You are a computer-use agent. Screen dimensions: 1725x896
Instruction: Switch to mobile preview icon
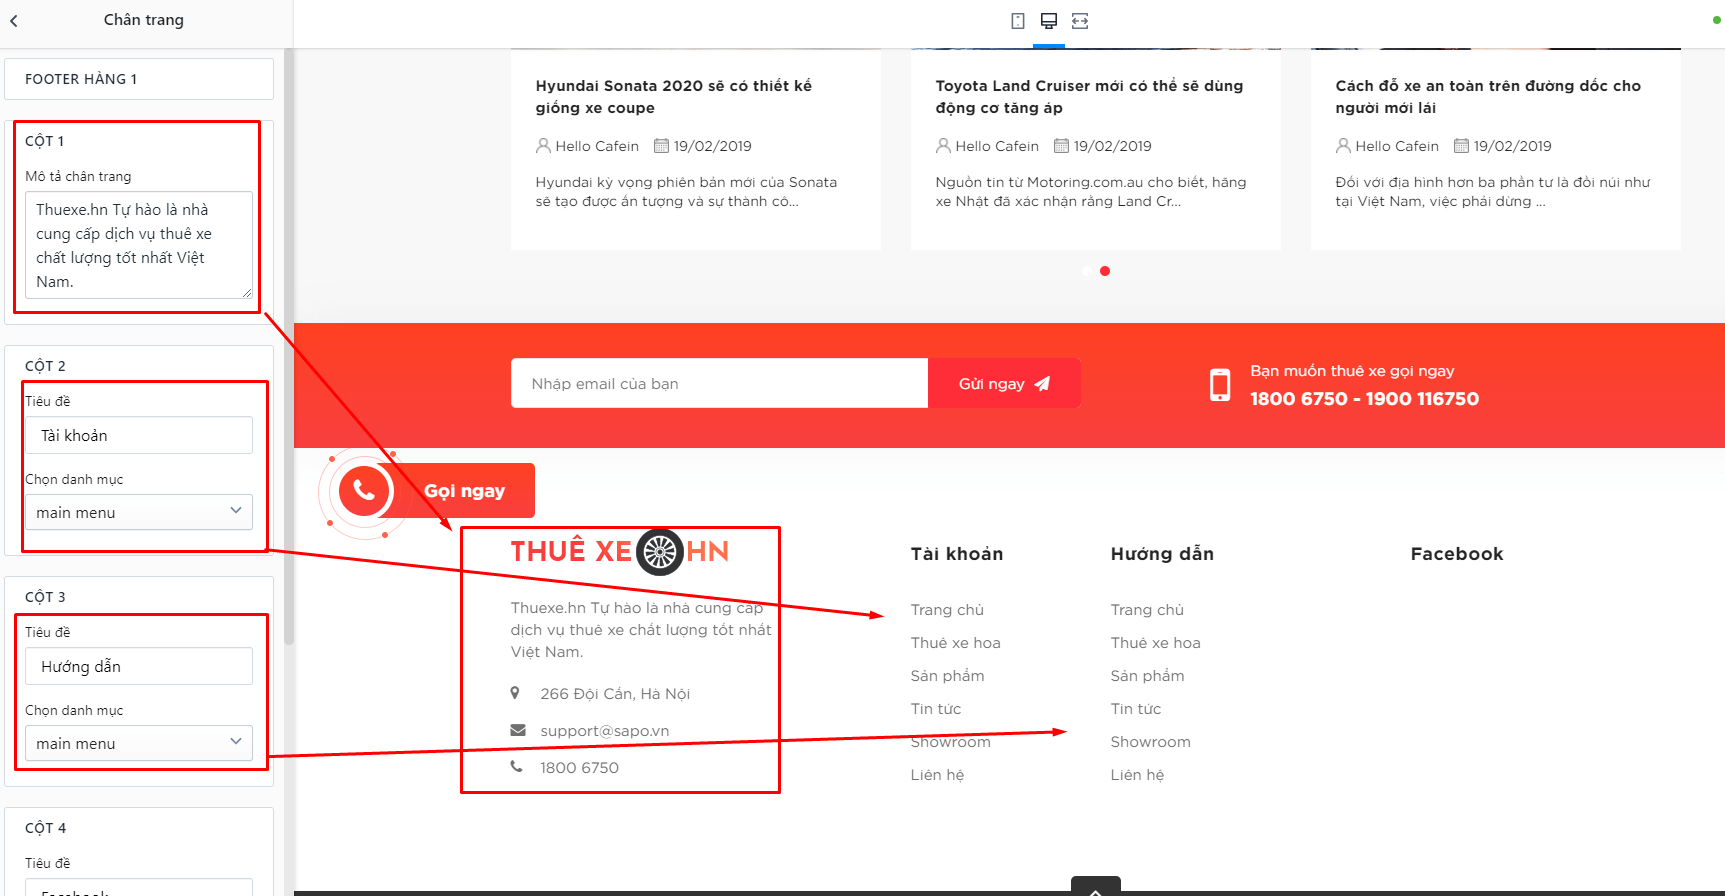pyautogui.click(x=1018, y=21)
